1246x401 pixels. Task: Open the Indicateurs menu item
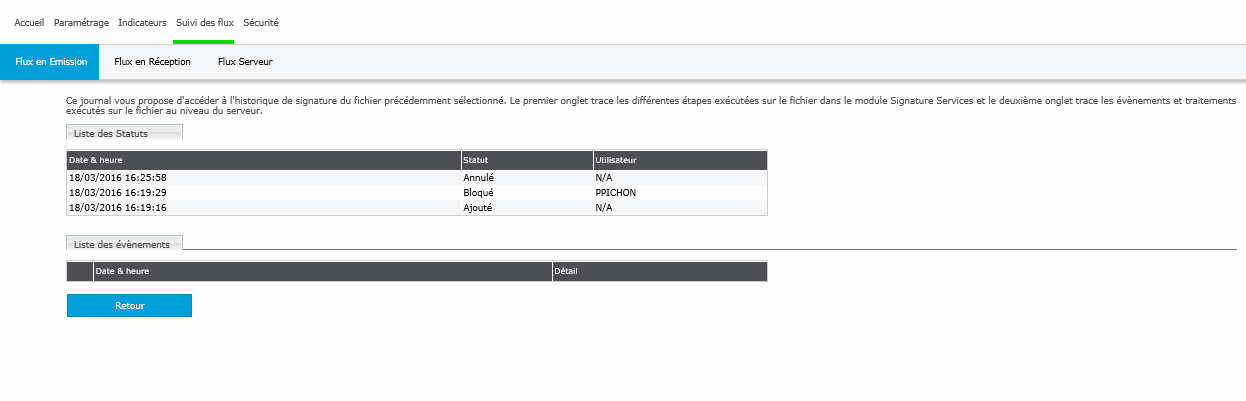pos(142,22)
